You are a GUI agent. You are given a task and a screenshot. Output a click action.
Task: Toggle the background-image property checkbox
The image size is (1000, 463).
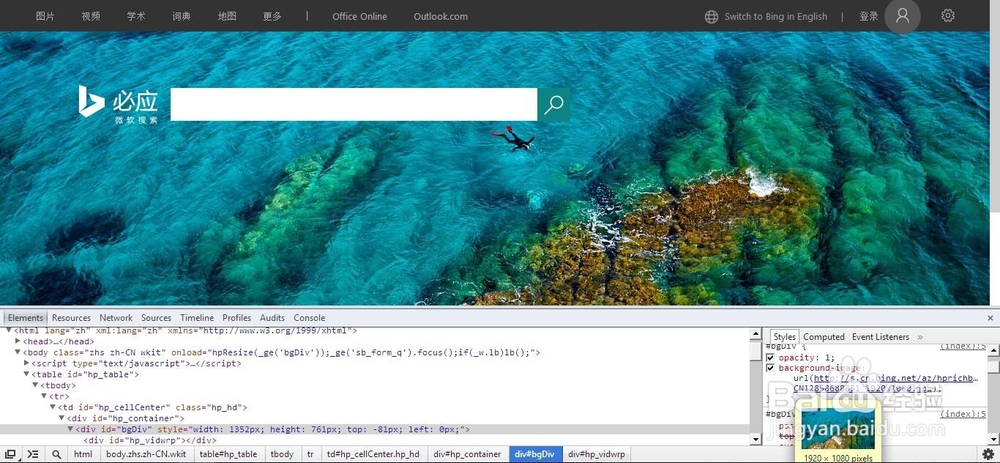770,368
